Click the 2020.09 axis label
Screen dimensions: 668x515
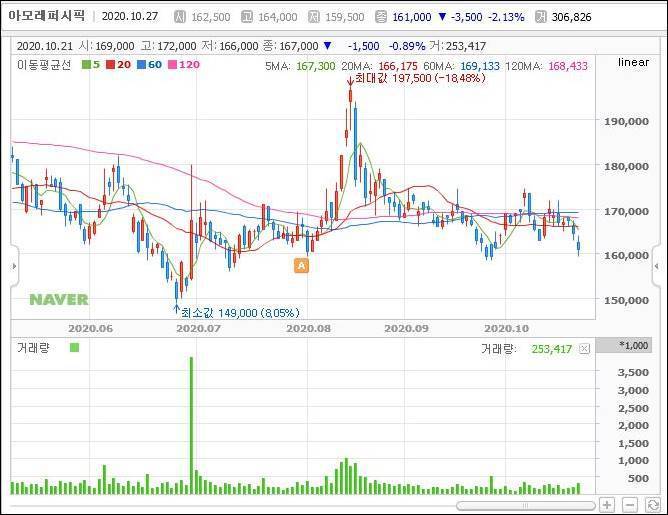point(406,328)
